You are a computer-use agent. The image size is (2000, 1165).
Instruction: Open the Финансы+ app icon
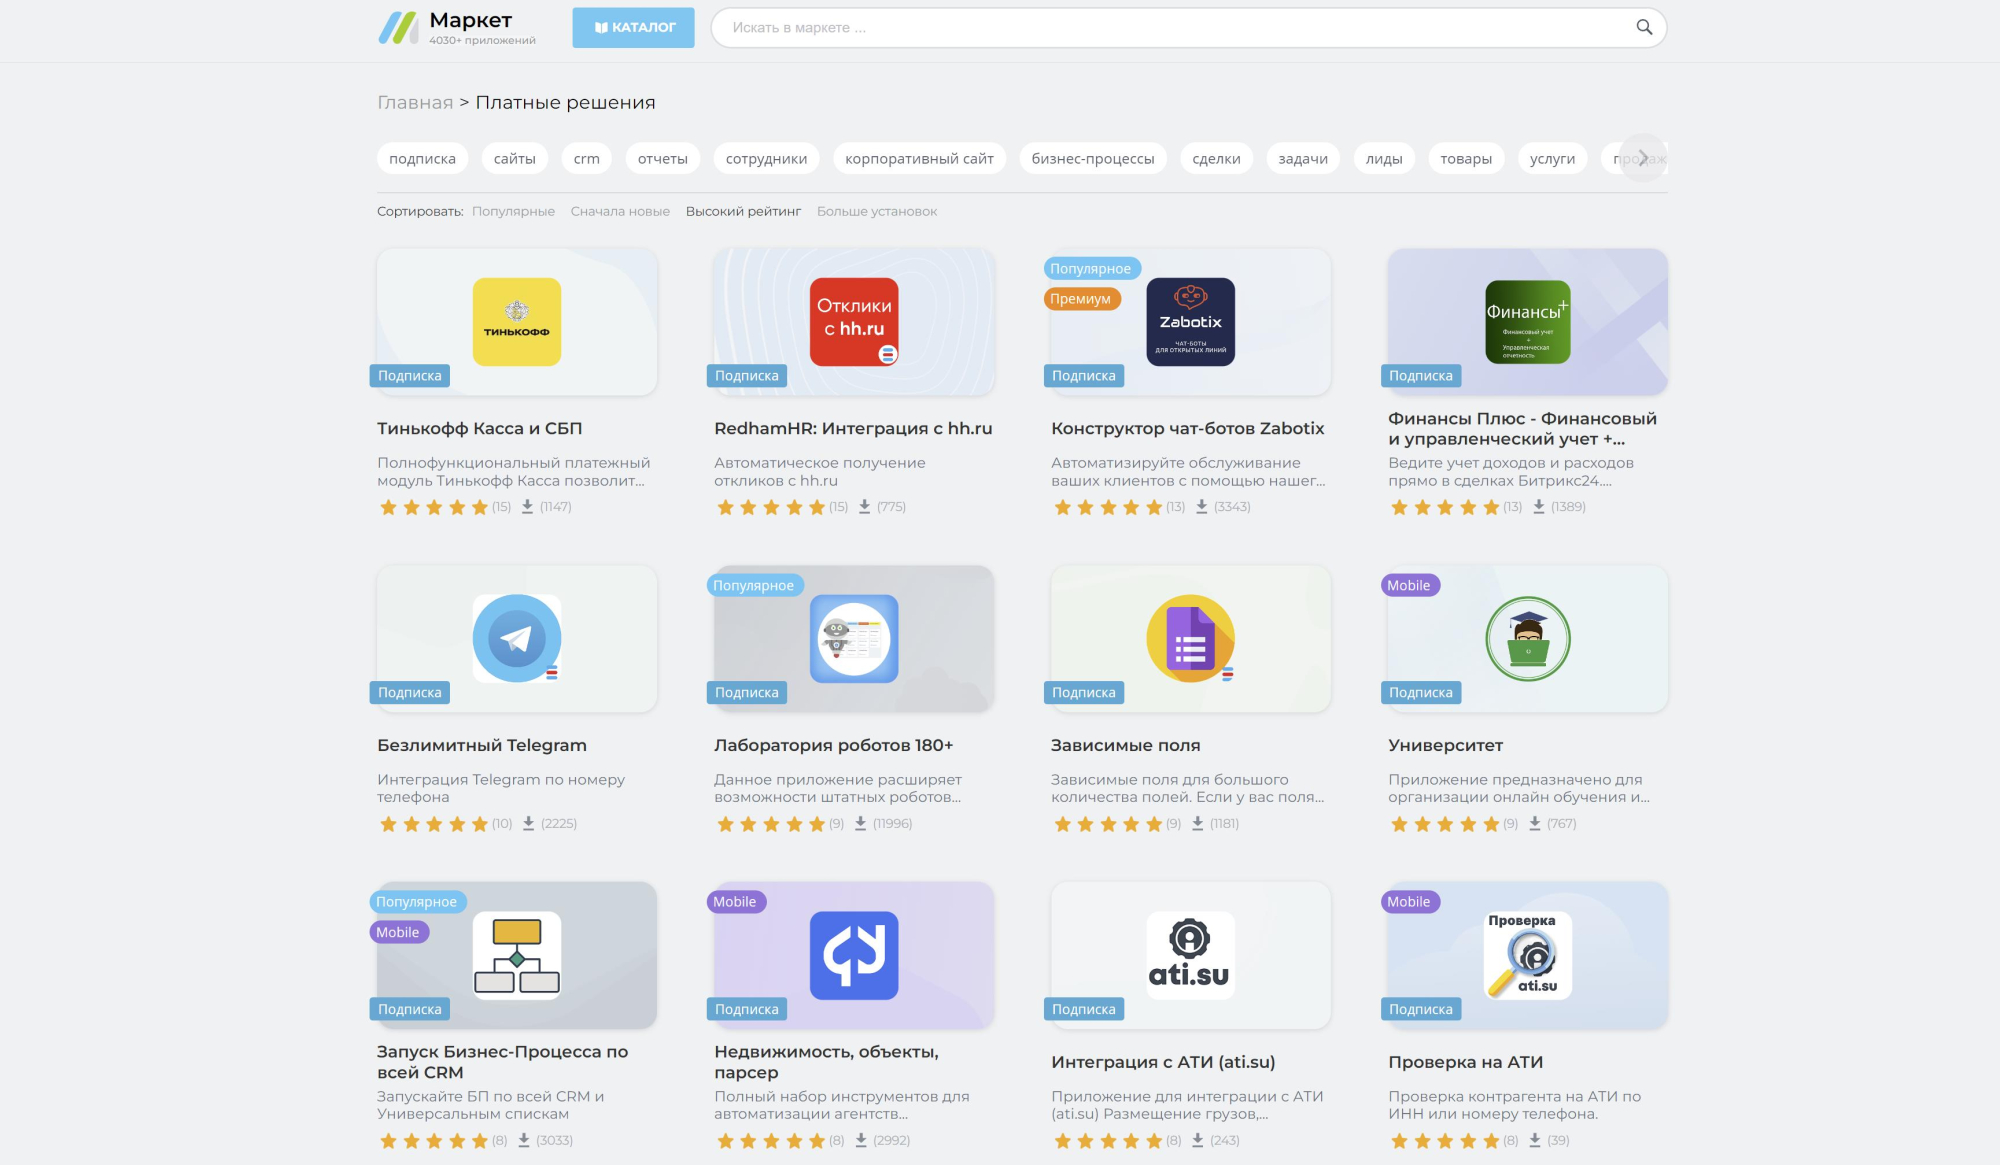[1528, 322]
